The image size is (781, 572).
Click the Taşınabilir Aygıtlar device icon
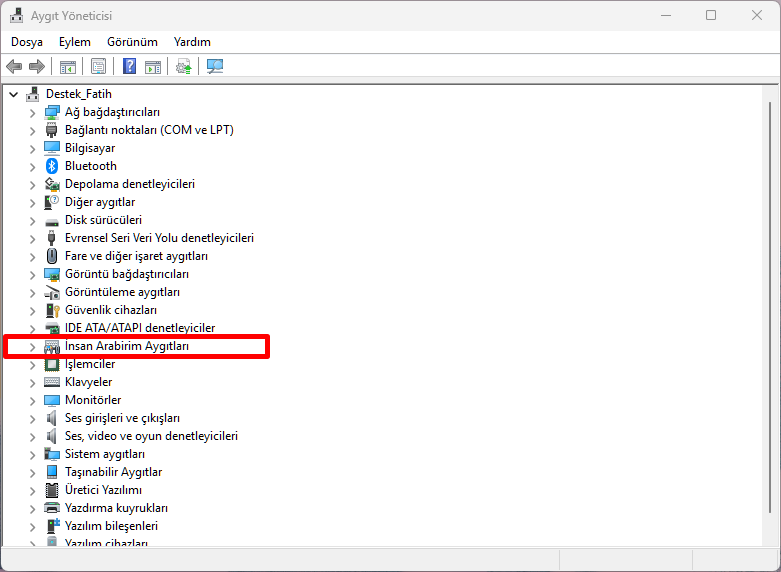52,472
